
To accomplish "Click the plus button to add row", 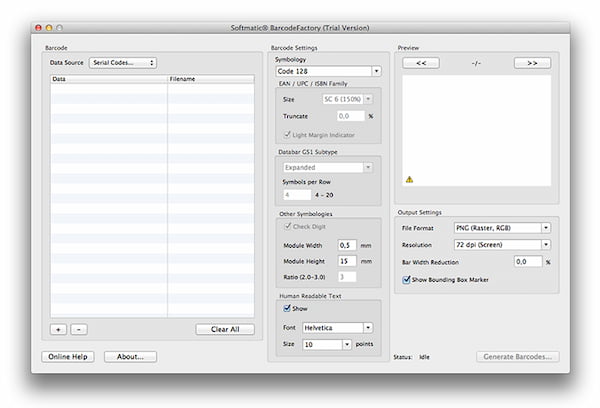I will 58,330.
